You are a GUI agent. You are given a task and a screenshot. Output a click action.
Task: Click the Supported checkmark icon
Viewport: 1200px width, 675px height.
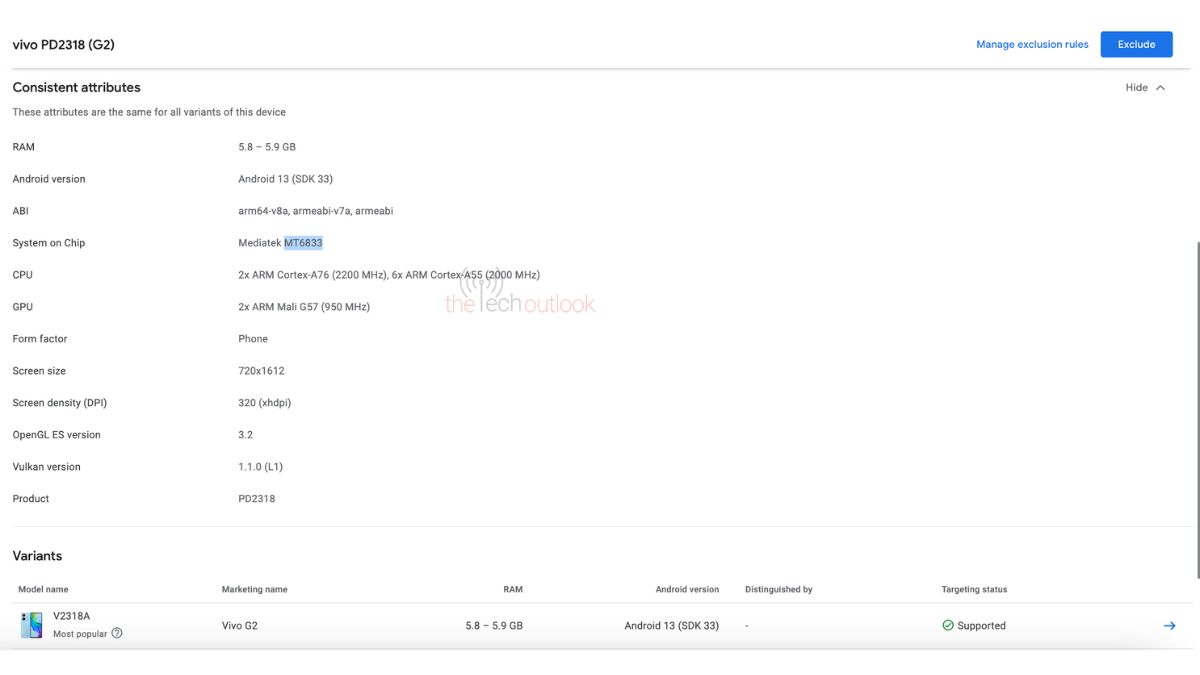[x=948, y=626]
